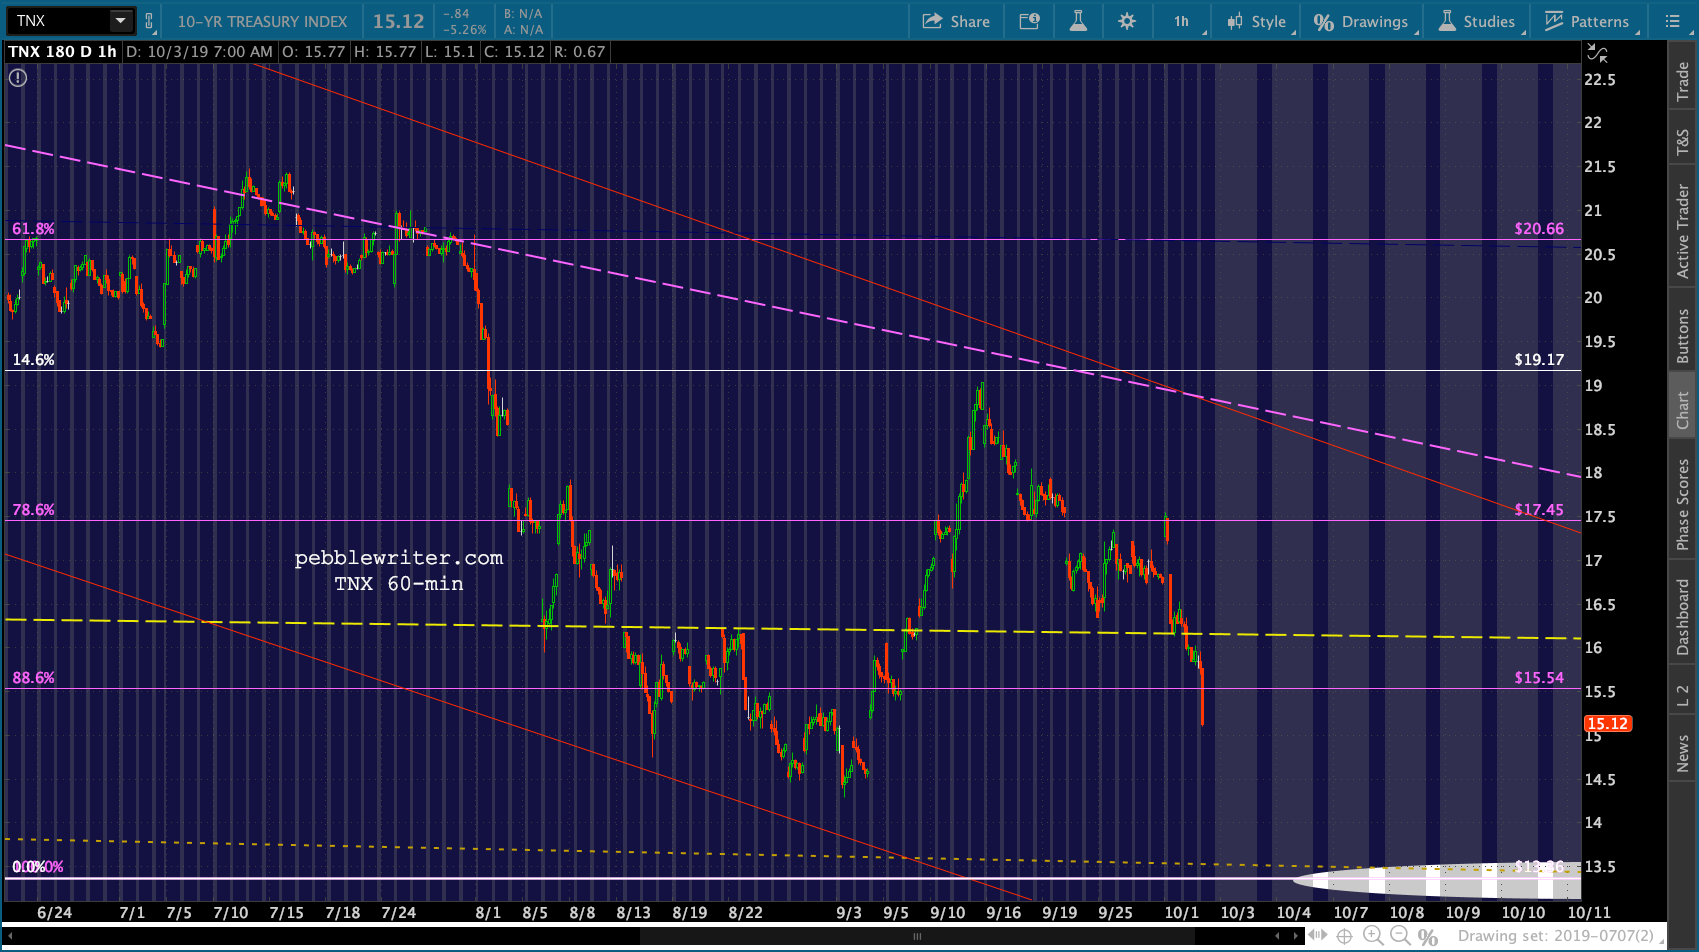This screenshot has height=952, width=1699.
Task: Click the 88.6% retracement label
Action: (33, 678)
